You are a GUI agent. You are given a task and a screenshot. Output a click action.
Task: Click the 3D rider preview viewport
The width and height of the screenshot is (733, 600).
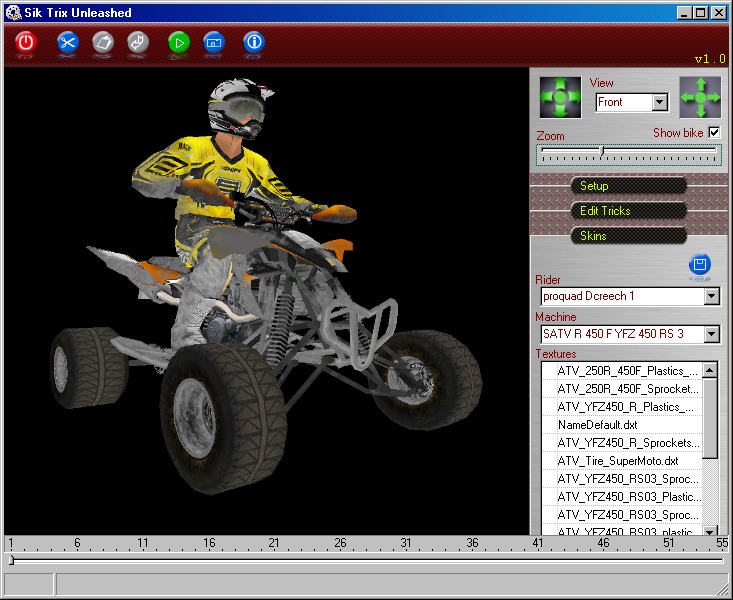coord(266,301)
